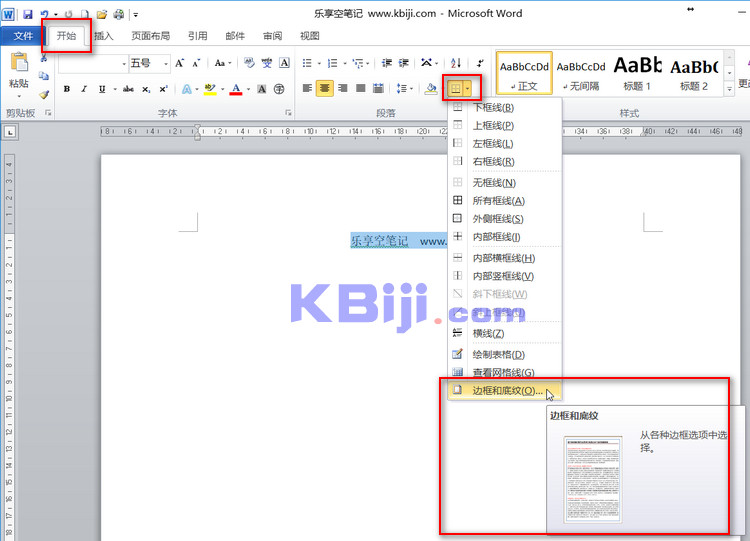Click the Subscript x₂ icon

click(146, 89)
